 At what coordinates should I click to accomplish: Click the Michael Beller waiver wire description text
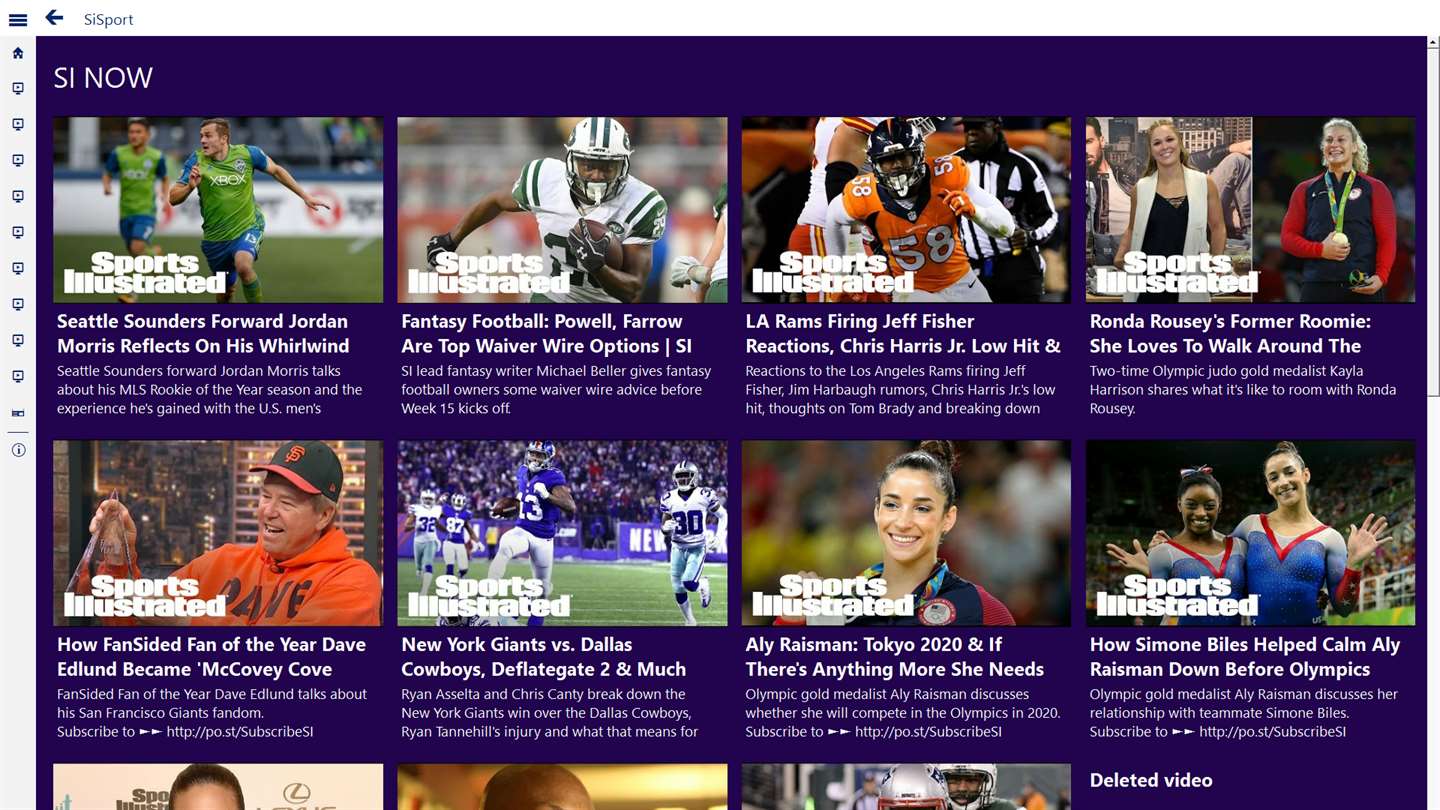coord(556,389)
